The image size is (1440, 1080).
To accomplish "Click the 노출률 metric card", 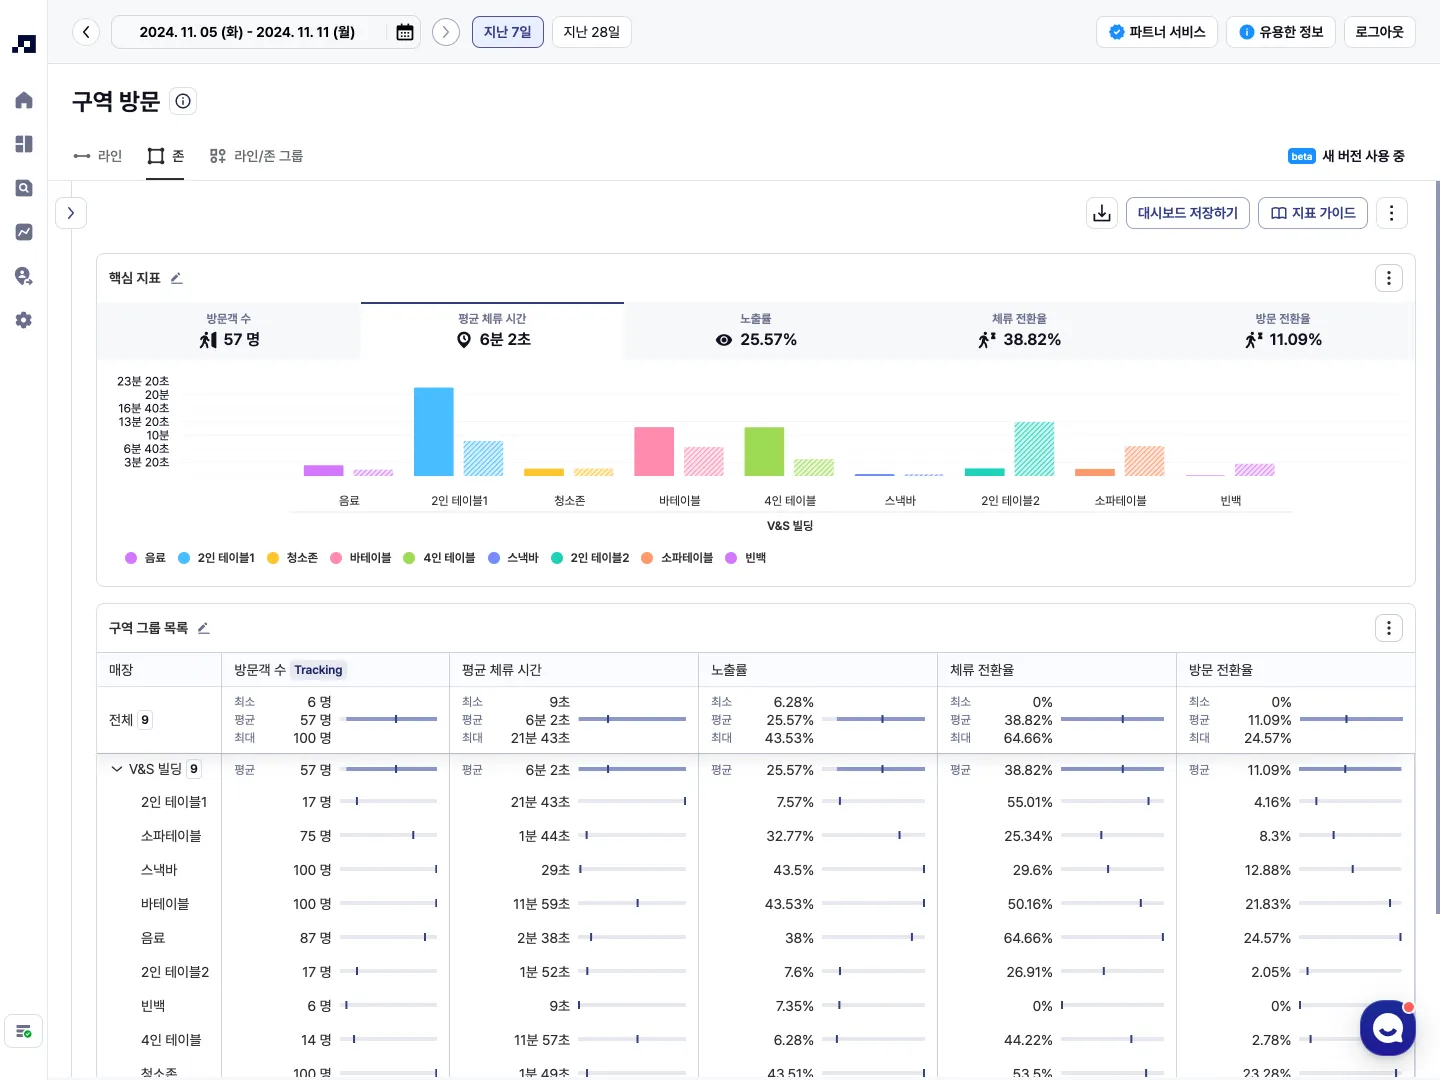I will [x=756, y=331].
